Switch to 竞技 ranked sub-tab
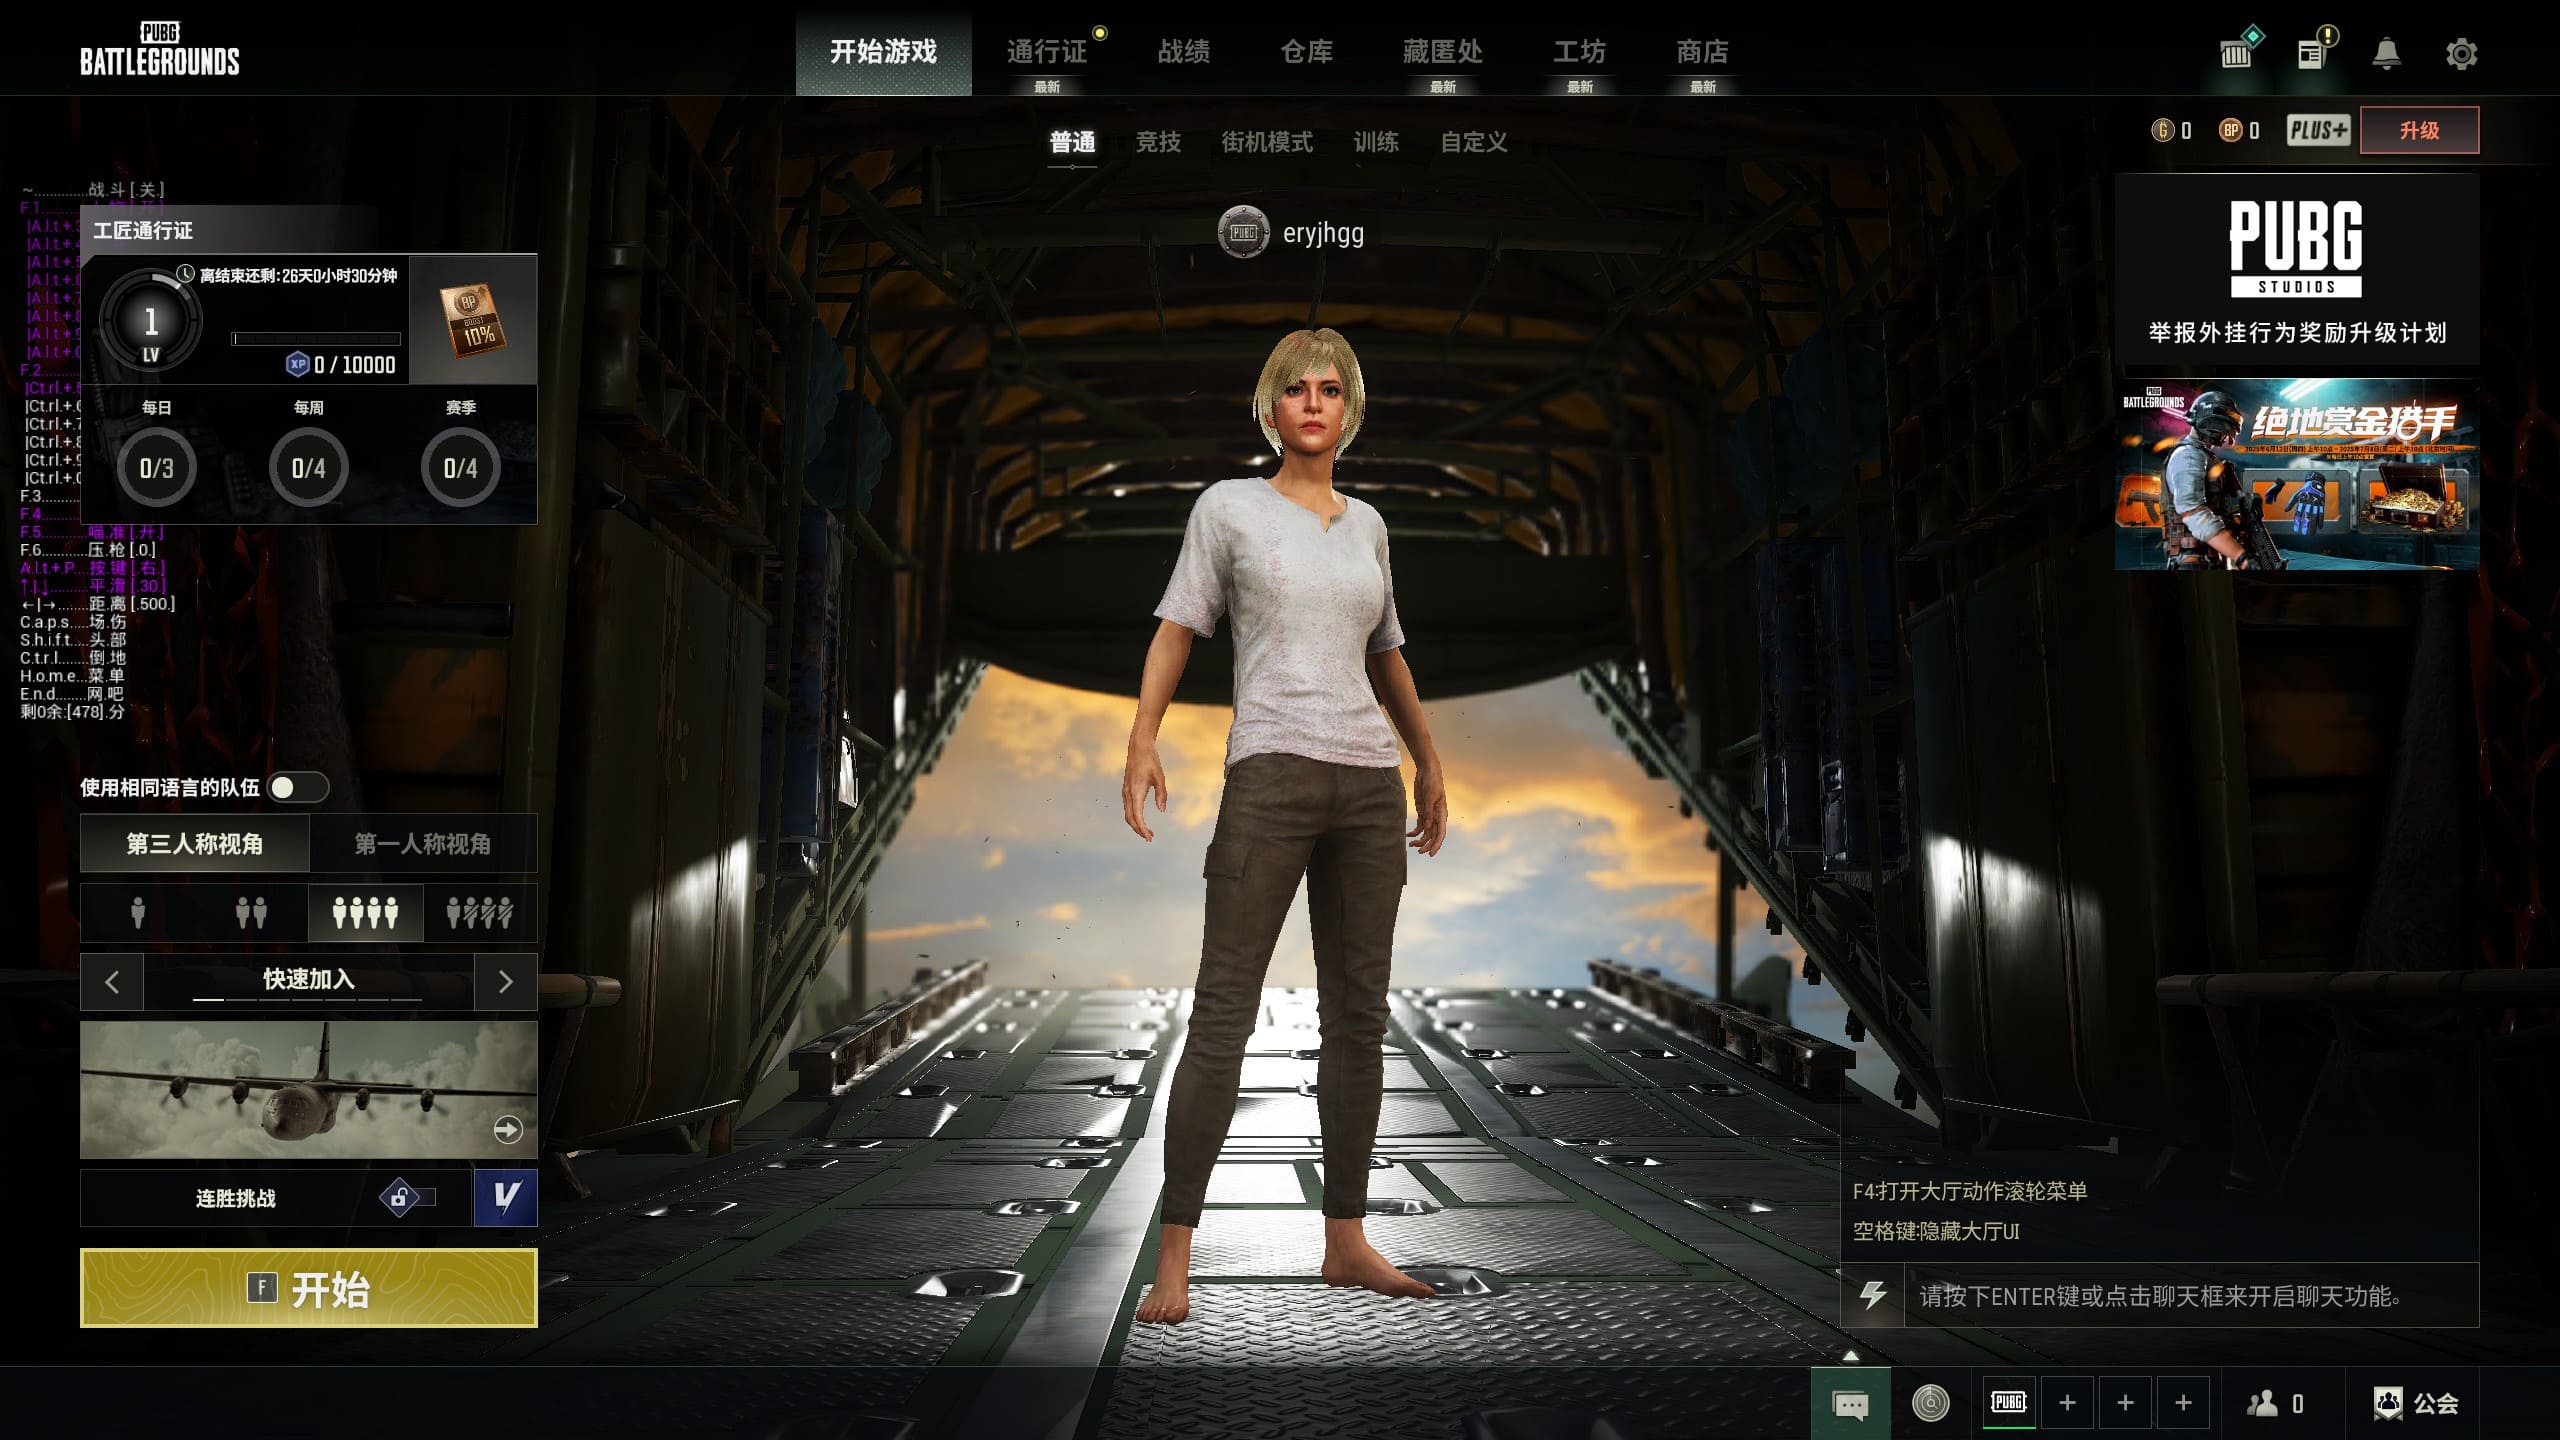The height and width of the screenshot is (1440, 2560). [1158, 142]
